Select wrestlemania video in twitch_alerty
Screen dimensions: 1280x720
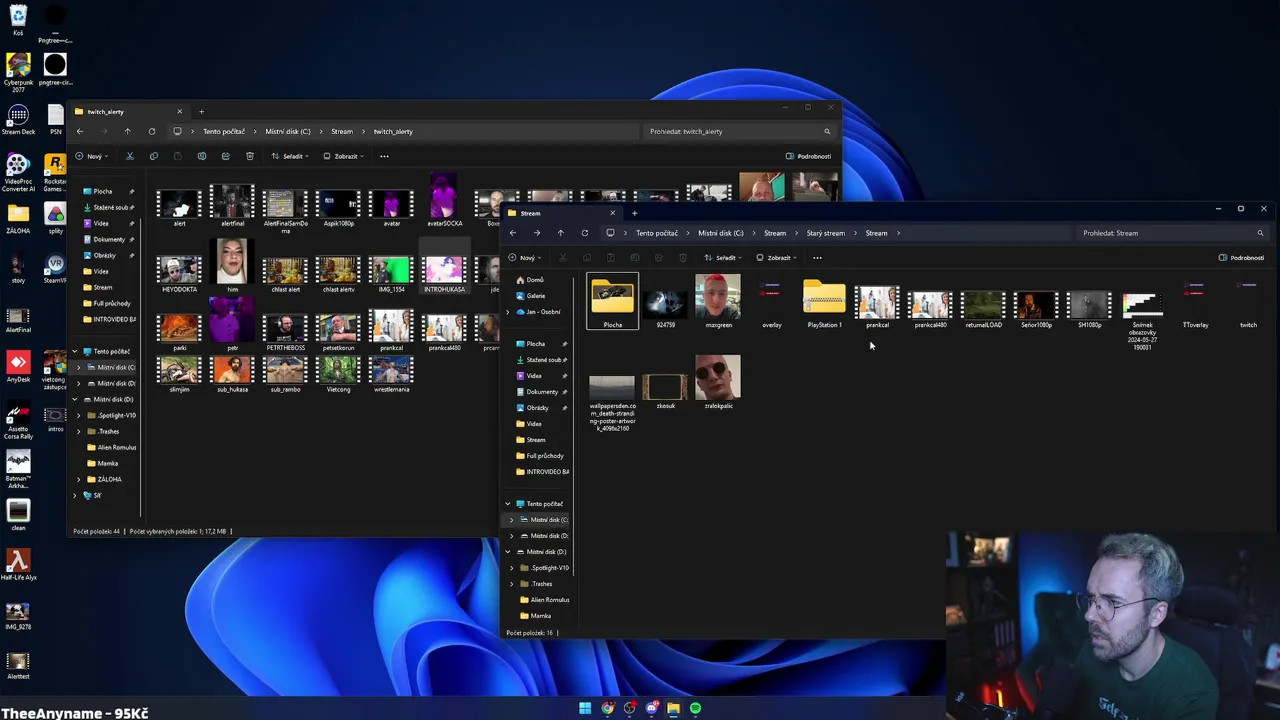(391, 374)
